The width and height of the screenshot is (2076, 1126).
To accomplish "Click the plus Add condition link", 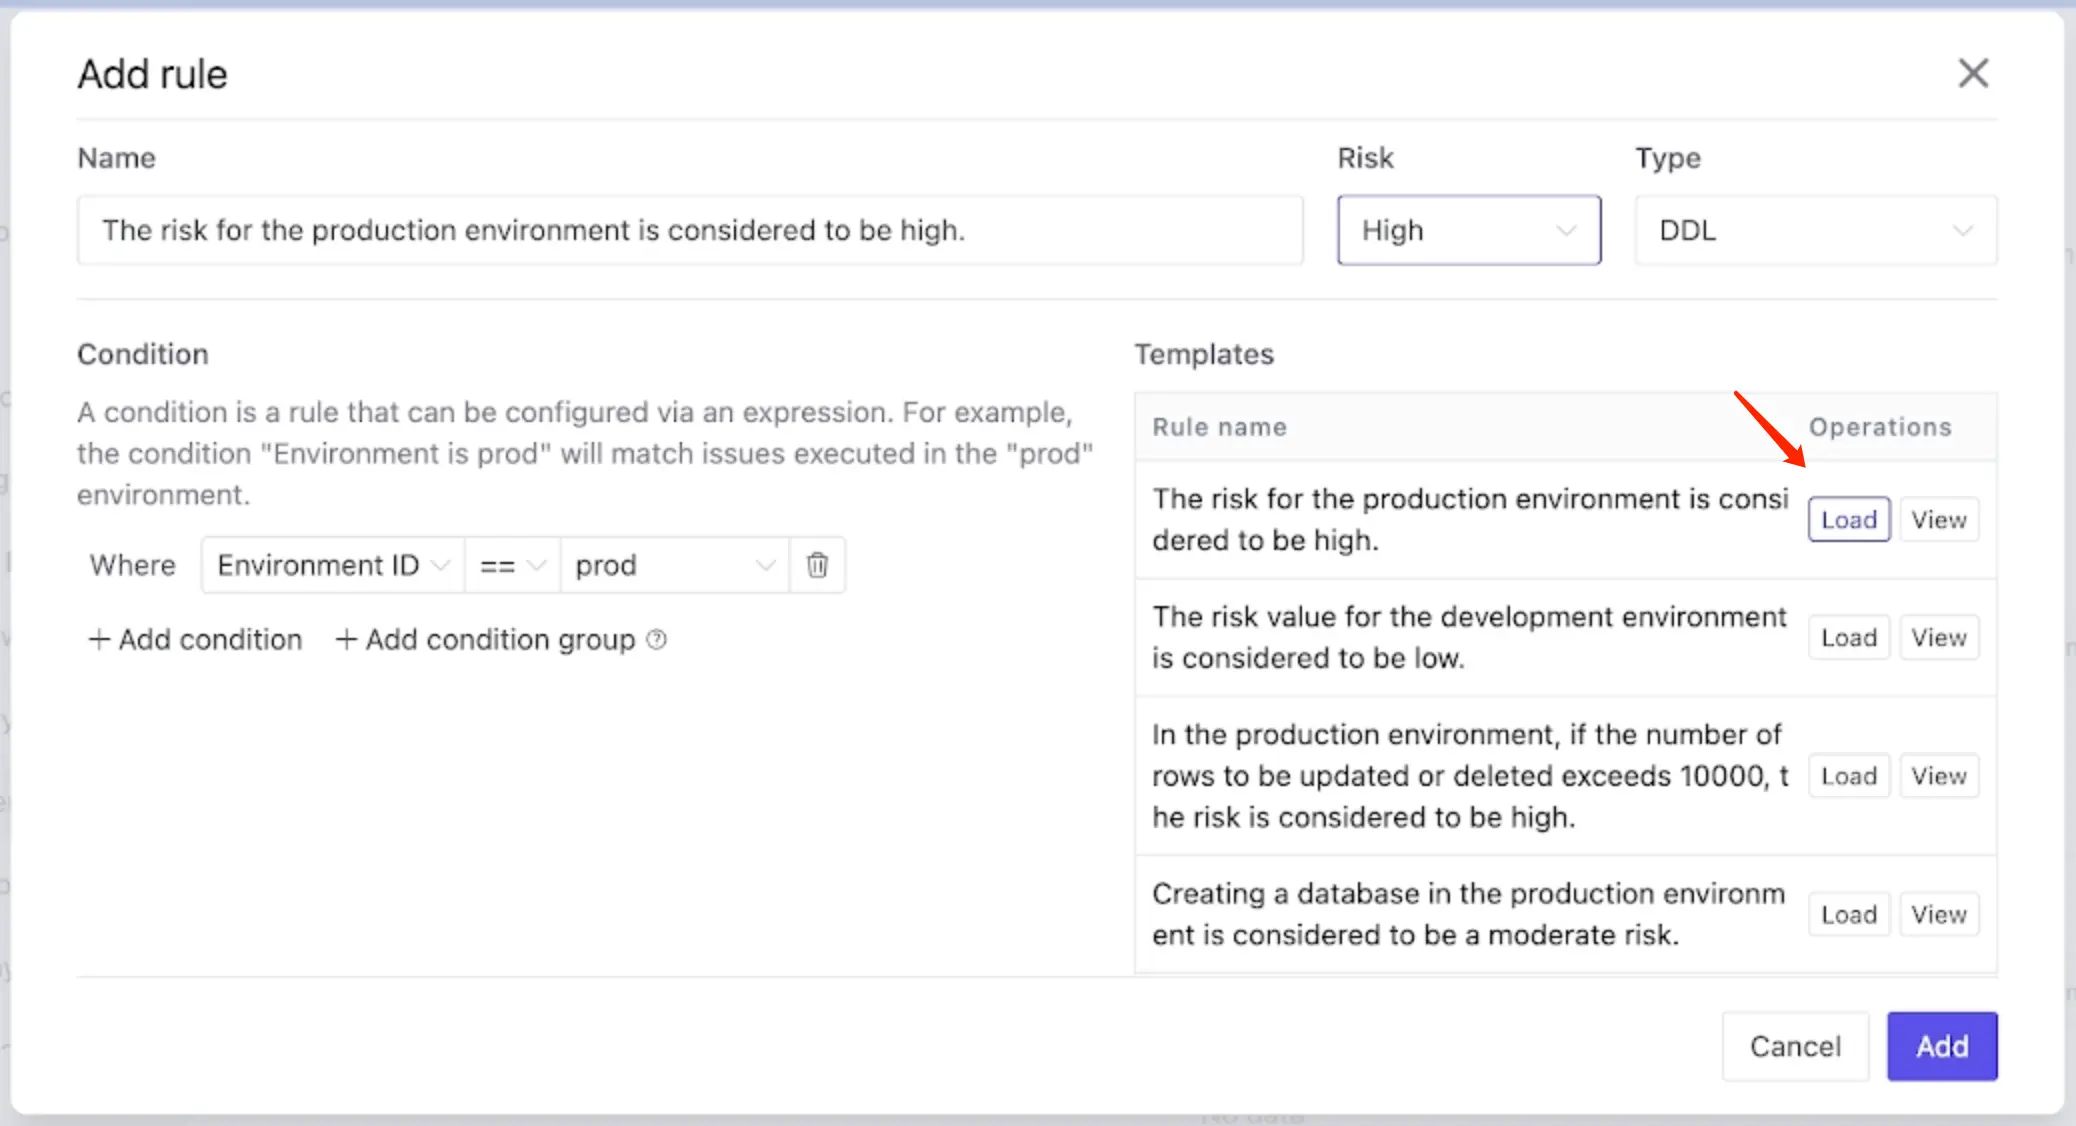I will [x=196, y=639].
